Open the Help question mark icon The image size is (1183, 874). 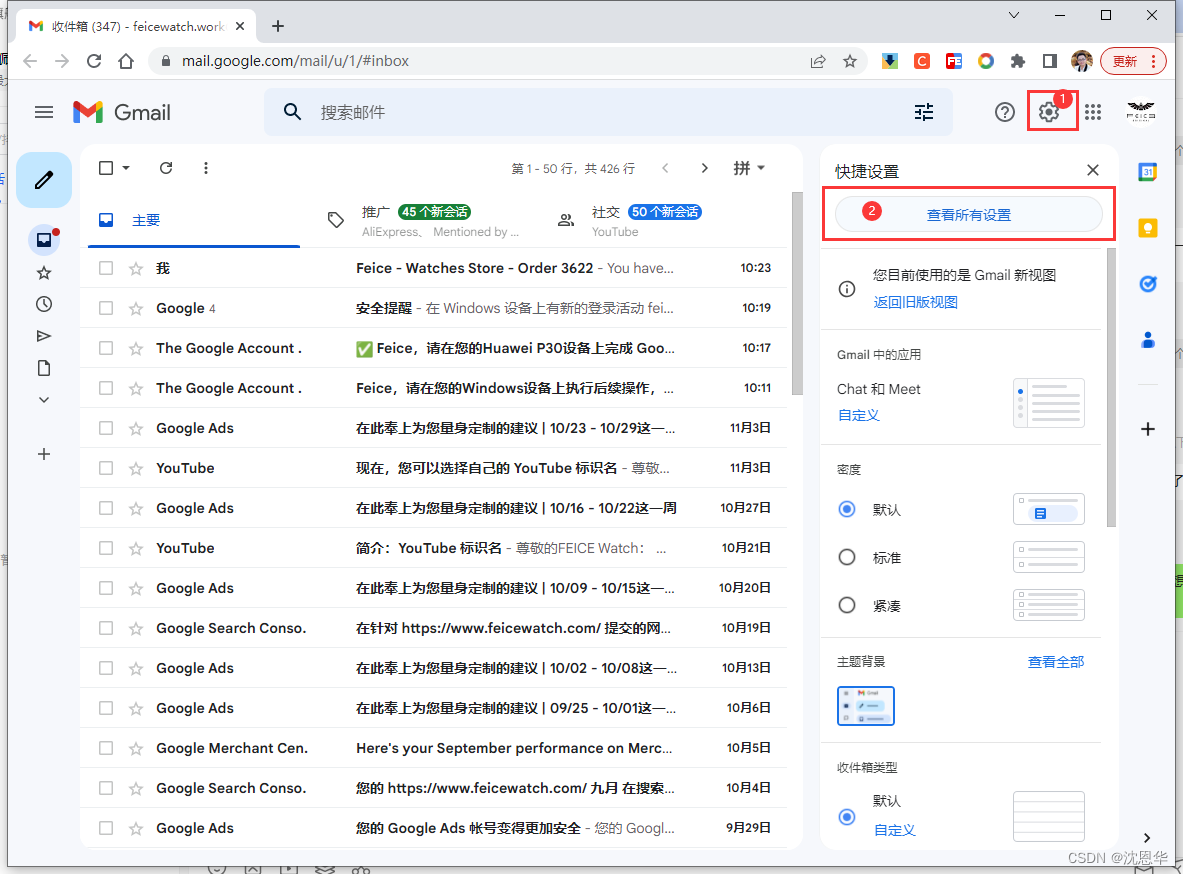click(1004, 112)
